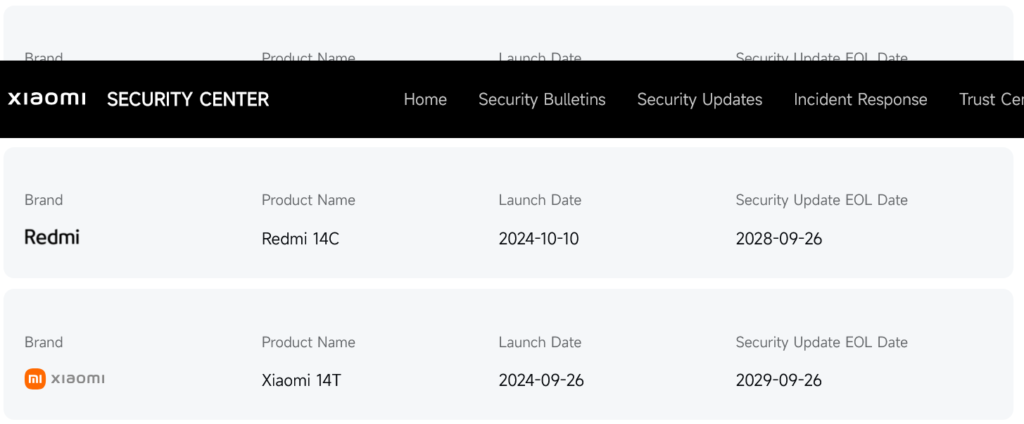This screenshot has height=424, width=1024.
Task: Click Product Name label in Xiaomi 14T card
Action: 308,342
